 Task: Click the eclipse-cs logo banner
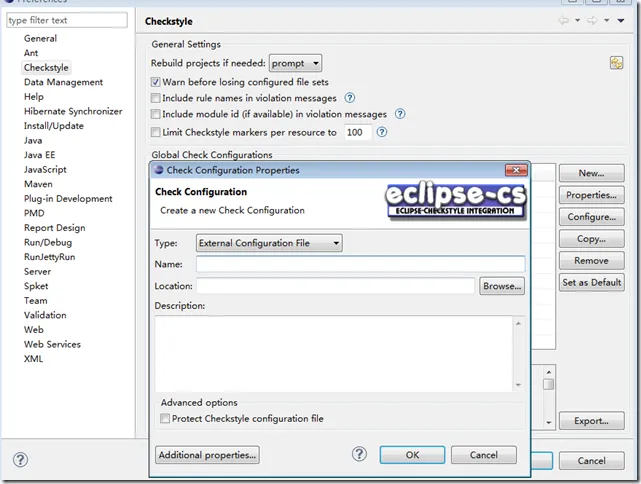tap(456, 201)
